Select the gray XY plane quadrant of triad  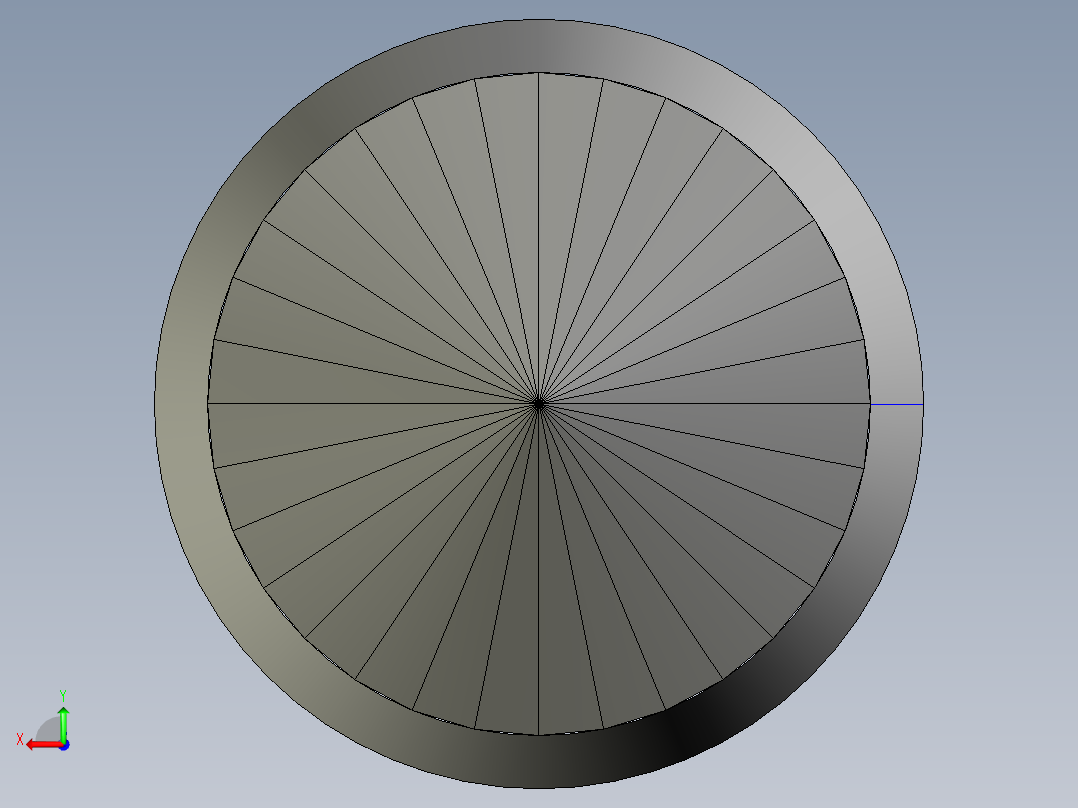(49, 730)
